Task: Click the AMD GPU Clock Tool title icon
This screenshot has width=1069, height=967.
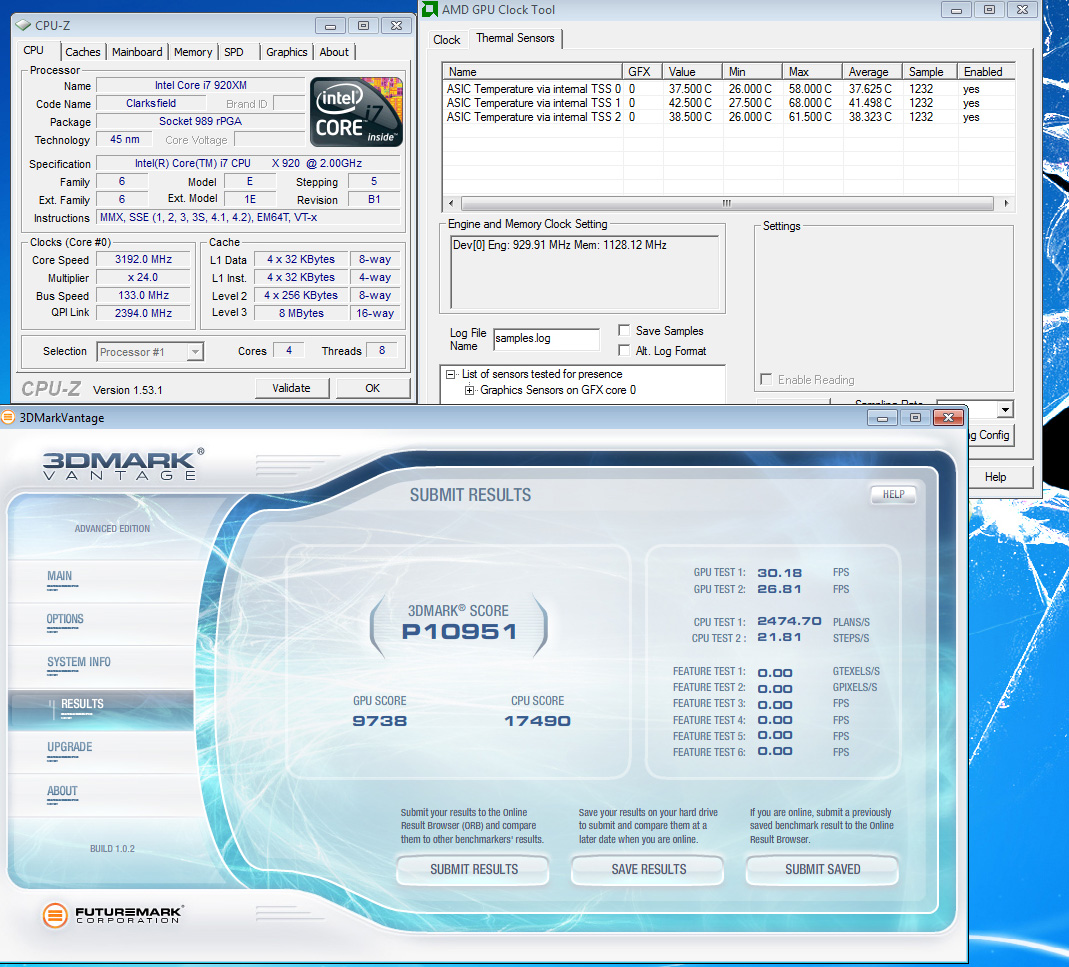Action: click(x=430, y=10)
